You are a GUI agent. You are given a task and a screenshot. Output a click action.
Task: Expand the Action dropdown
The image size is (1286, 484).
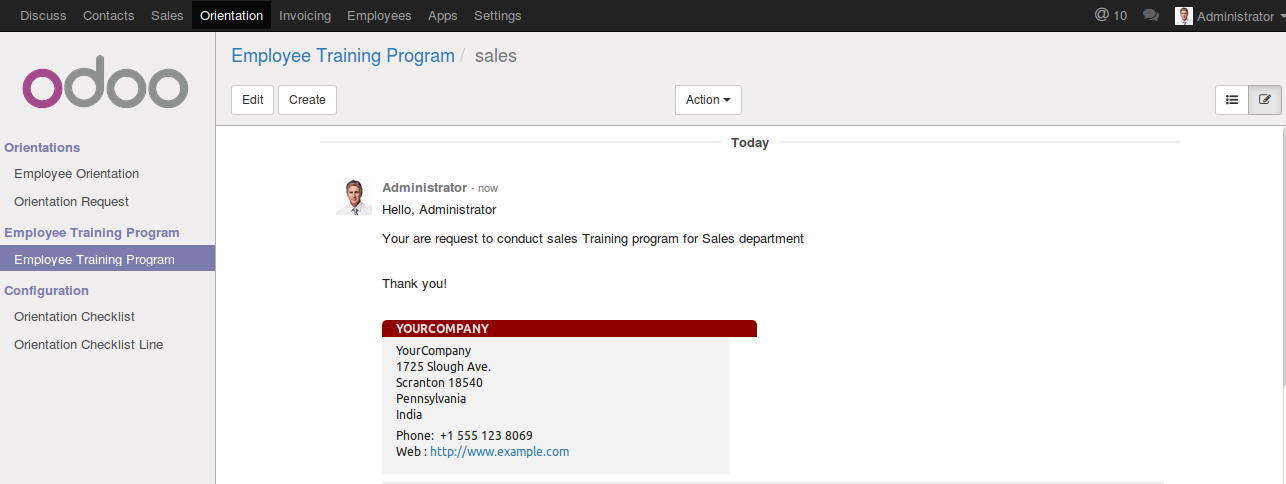pos(708,100)
